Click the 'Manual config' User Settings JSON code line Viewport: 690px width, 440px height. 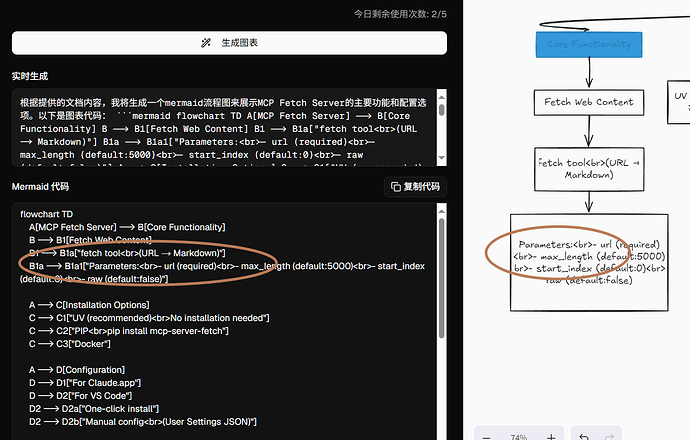point(143,422)
